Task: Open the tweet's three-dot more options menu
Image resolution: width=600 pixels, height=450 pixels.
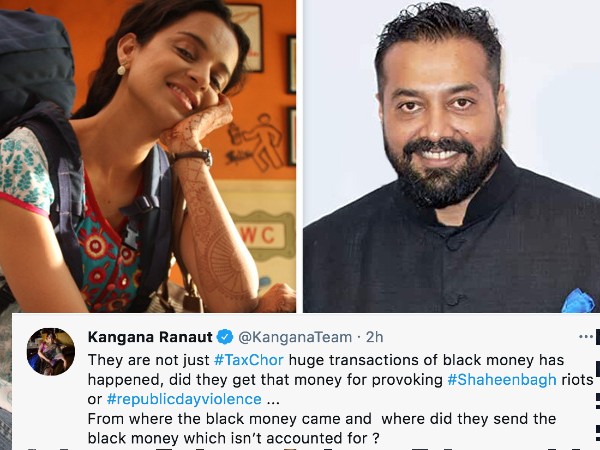Action: 586,337
